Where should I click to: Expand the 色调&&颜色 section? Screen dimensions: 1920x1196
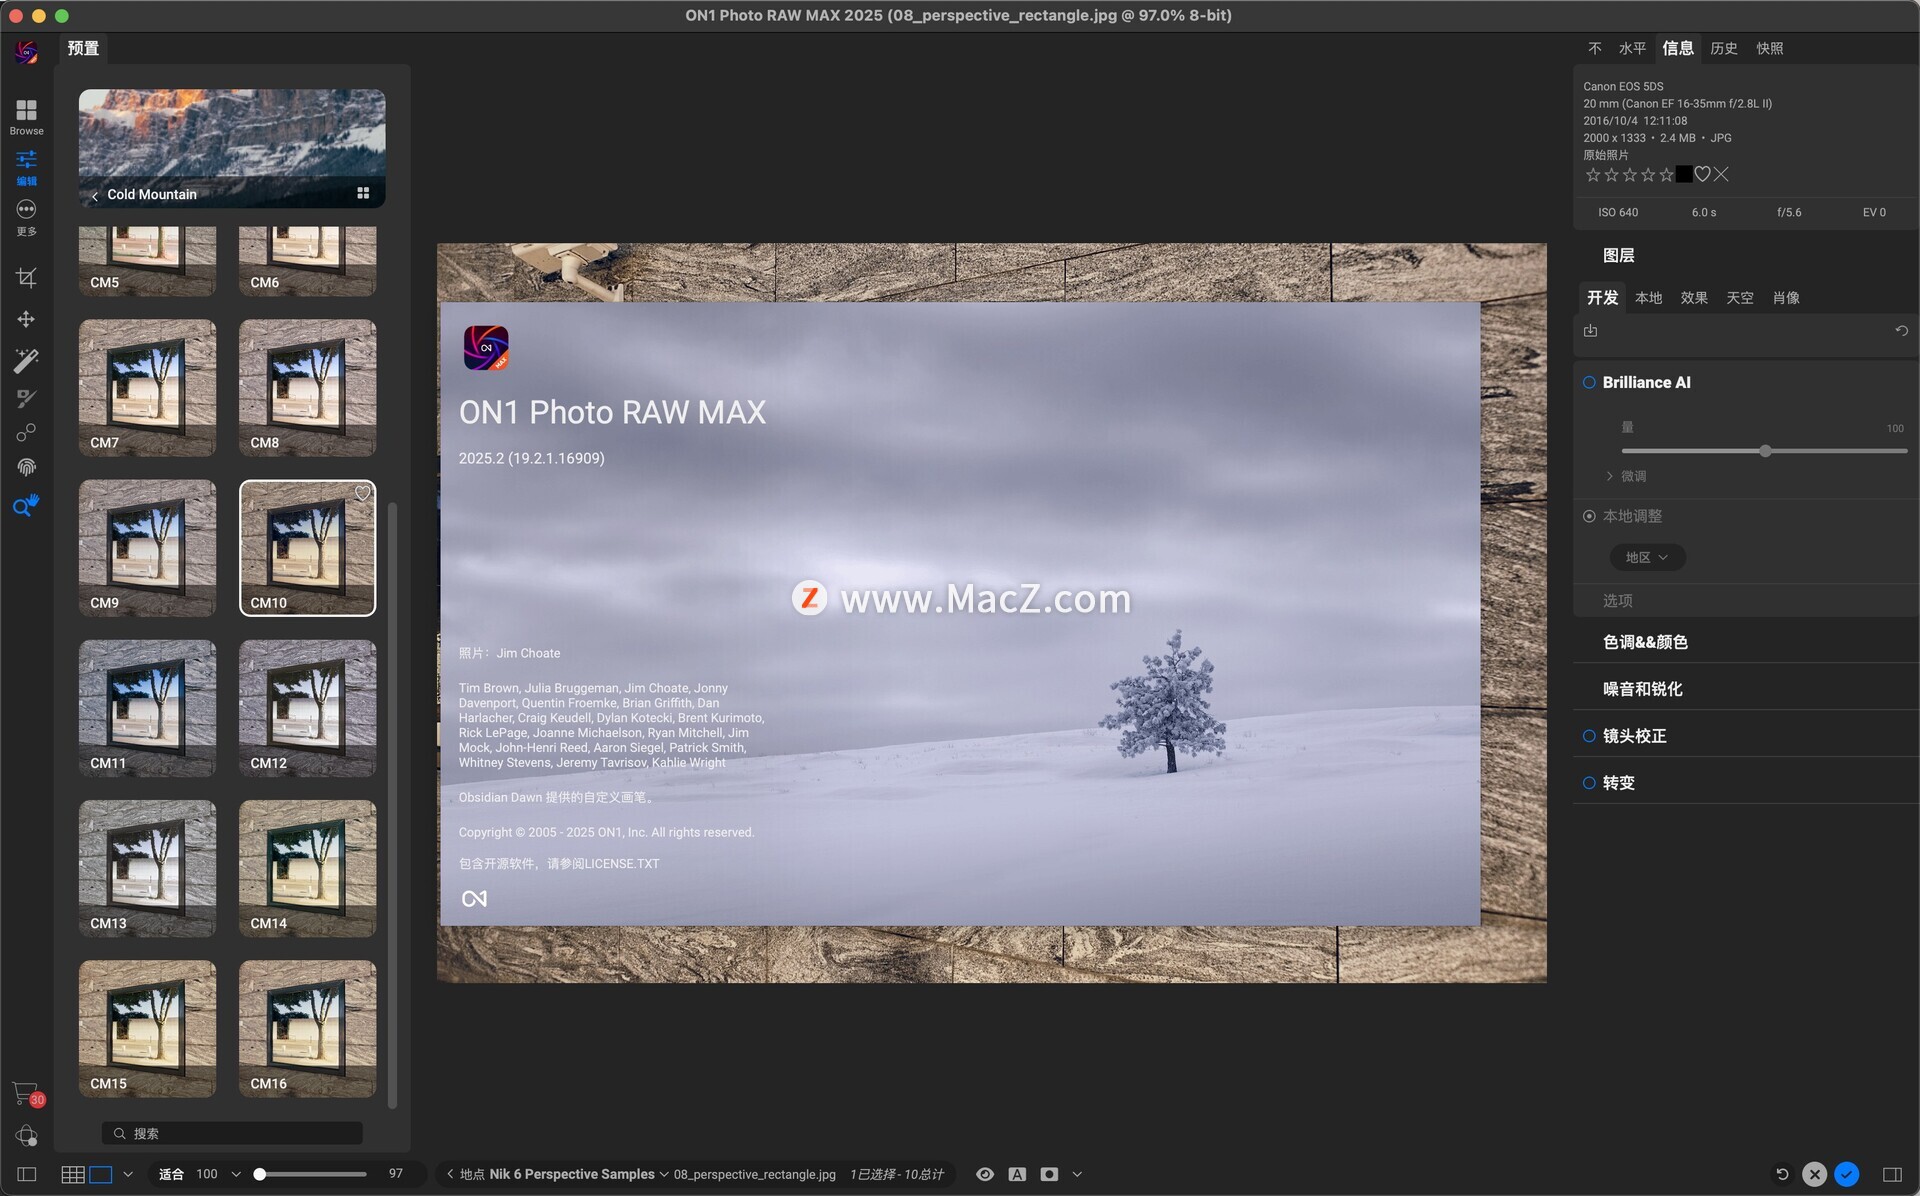pos(1645,642)
